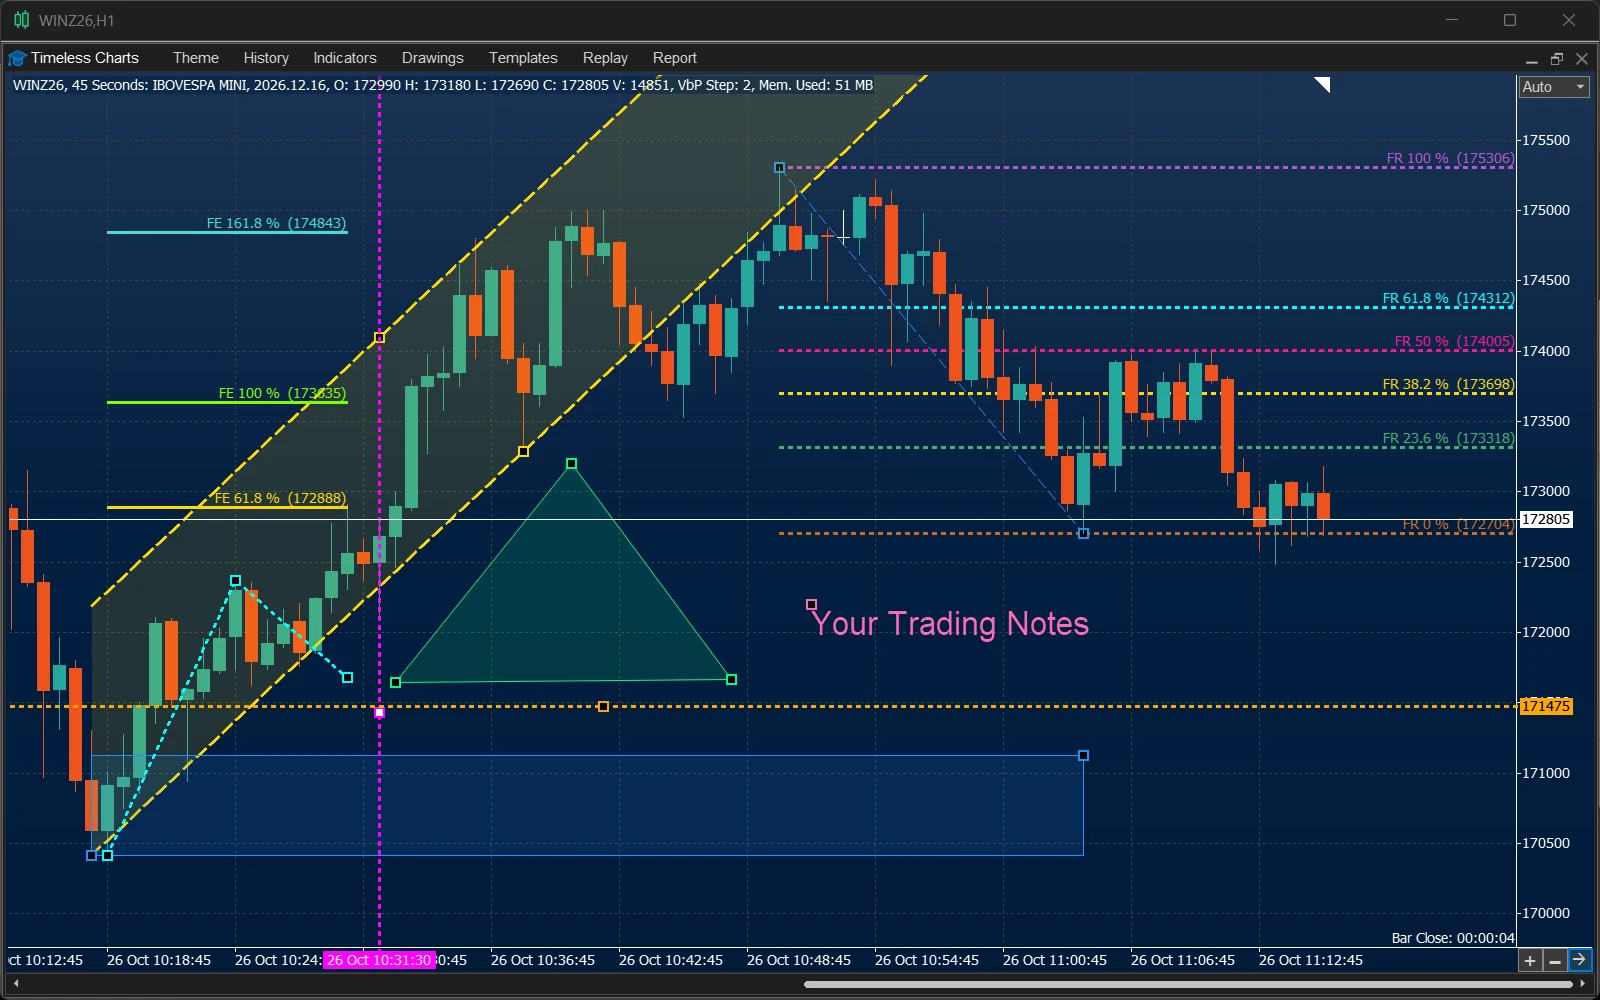The width and height of the screenshot is (1600, 1000).
Task: Select the 171475 orange price label
Action: pos(1546,706)
